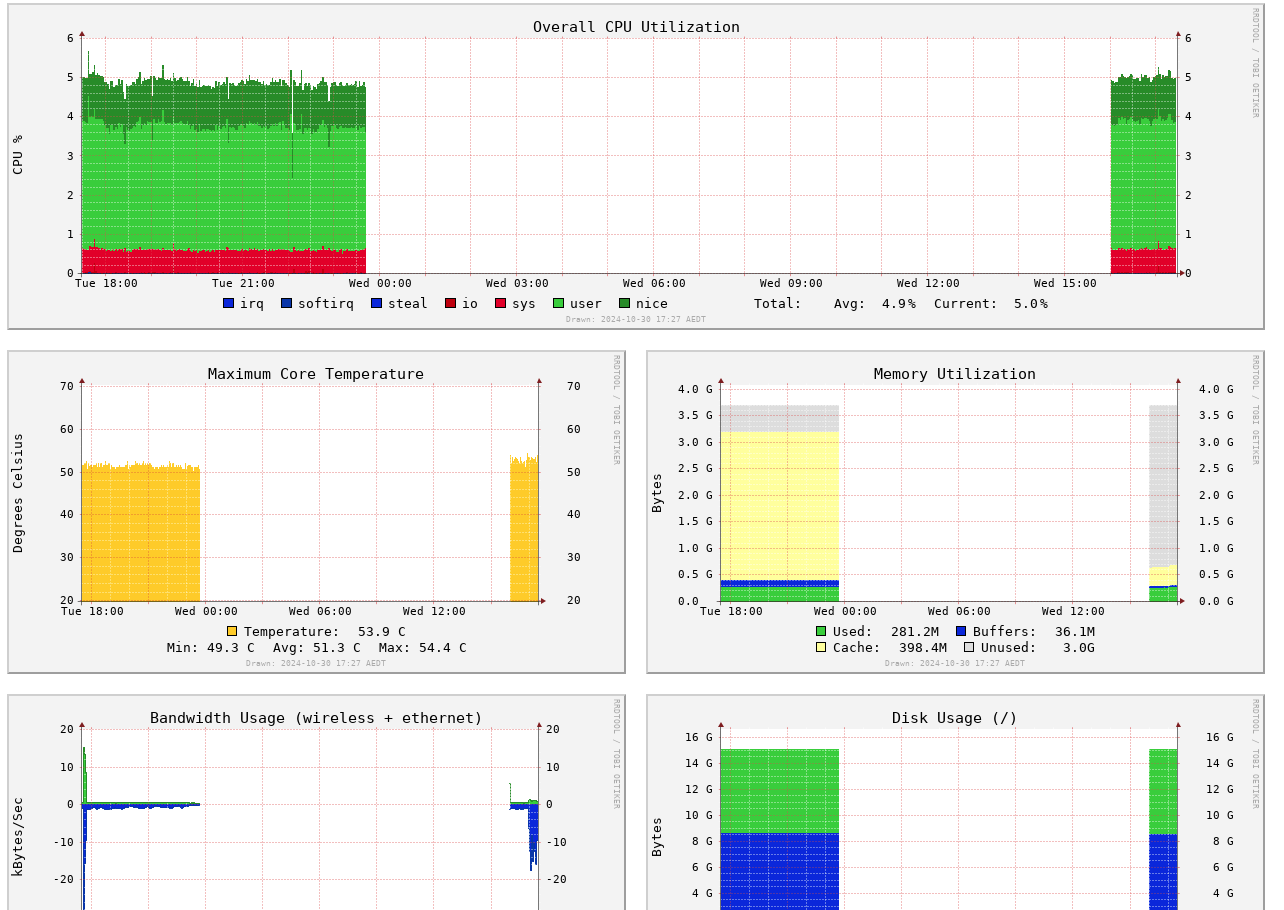
Task: Click the red io legend swatch
Action: [450, 303]
